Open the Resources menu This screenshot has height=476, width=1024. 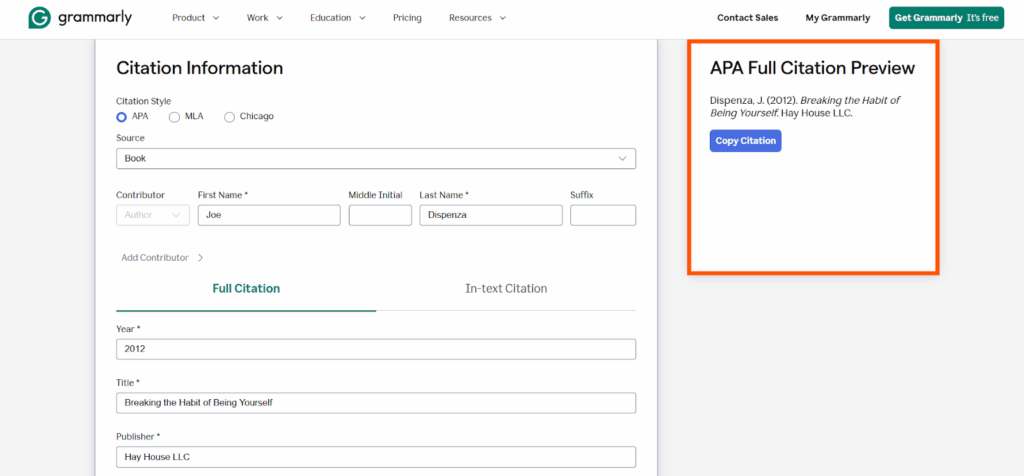(x=477, y=18)
